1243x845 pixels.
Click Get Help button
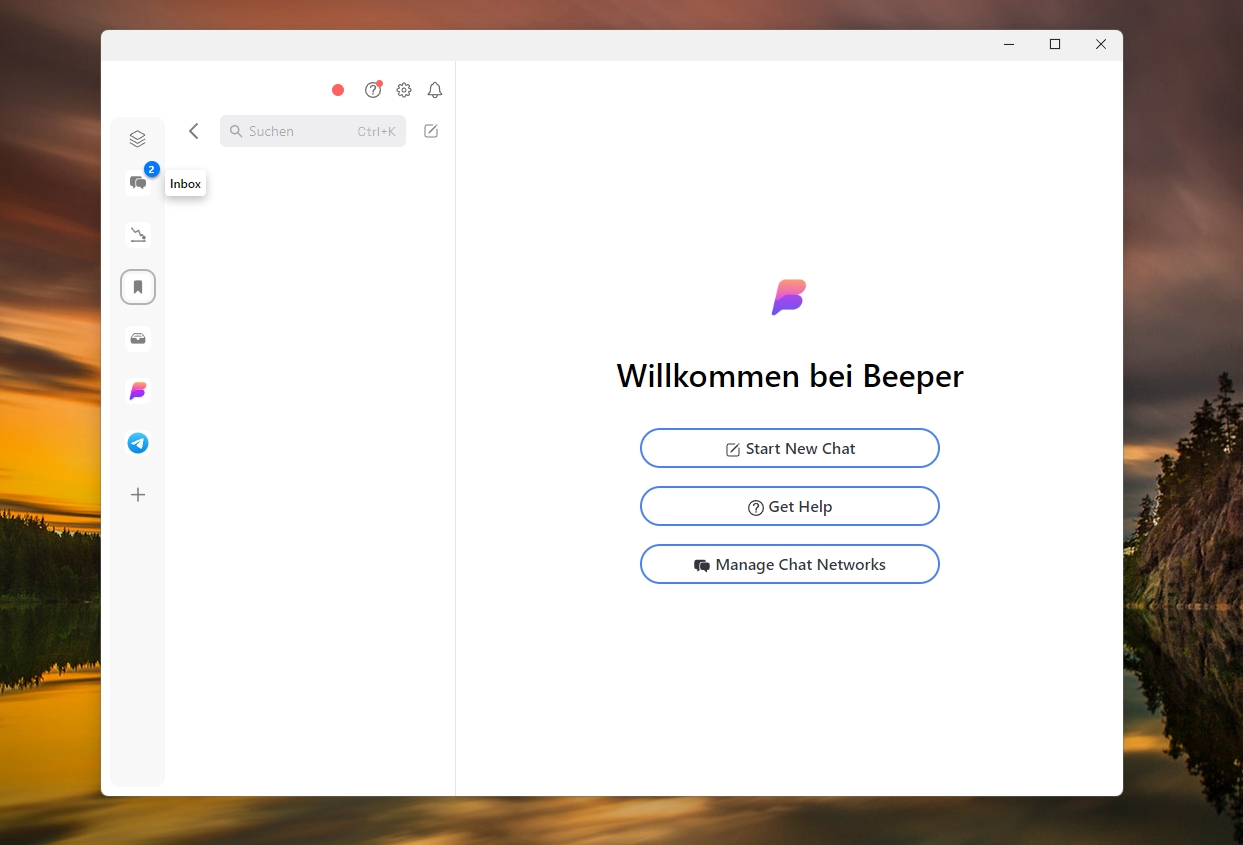(x=790, y=506)
